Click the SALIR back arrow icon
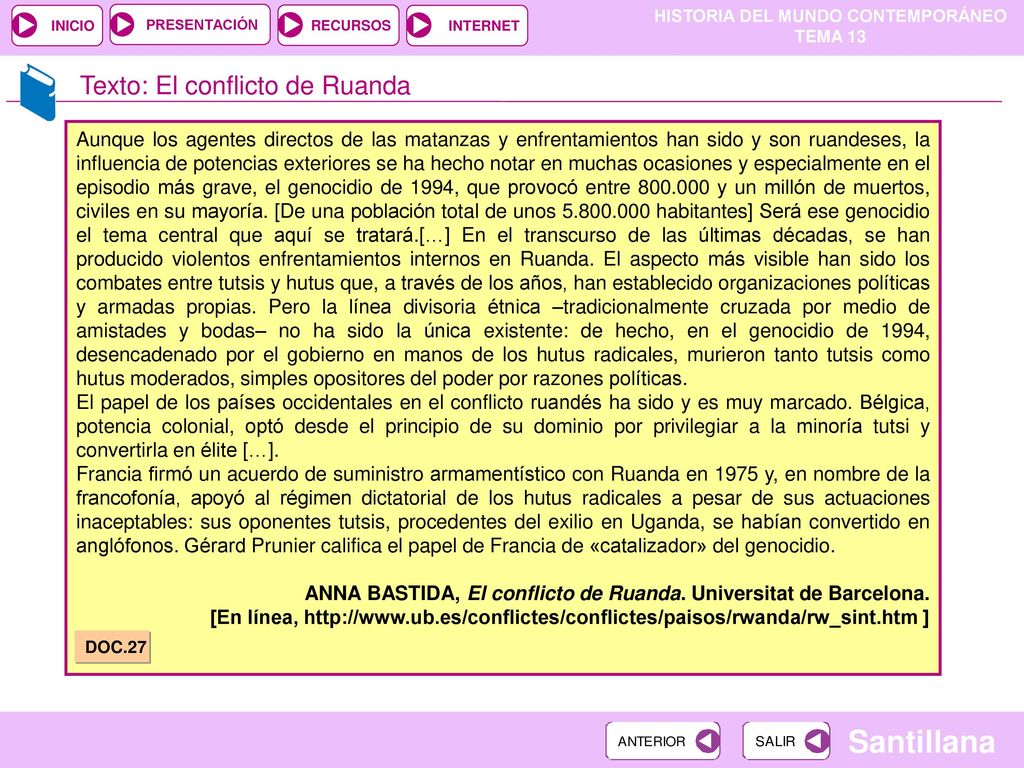1024x768 pixels. point(816,741)
